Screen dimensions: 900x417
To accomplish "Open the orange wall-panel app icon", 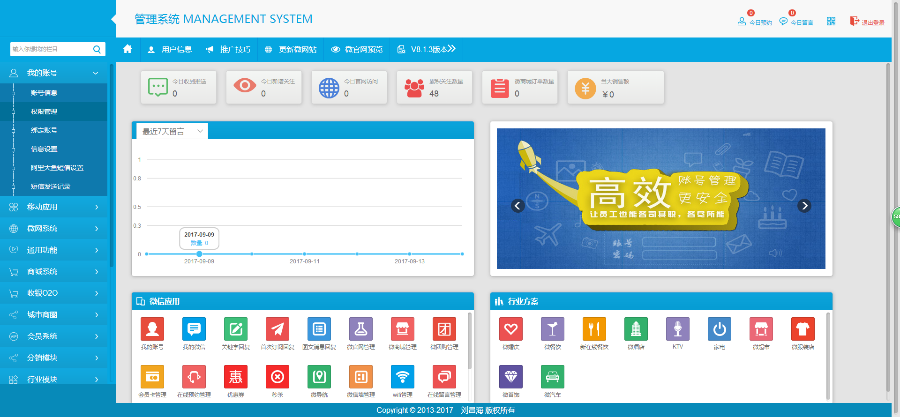I will [361, 377].
